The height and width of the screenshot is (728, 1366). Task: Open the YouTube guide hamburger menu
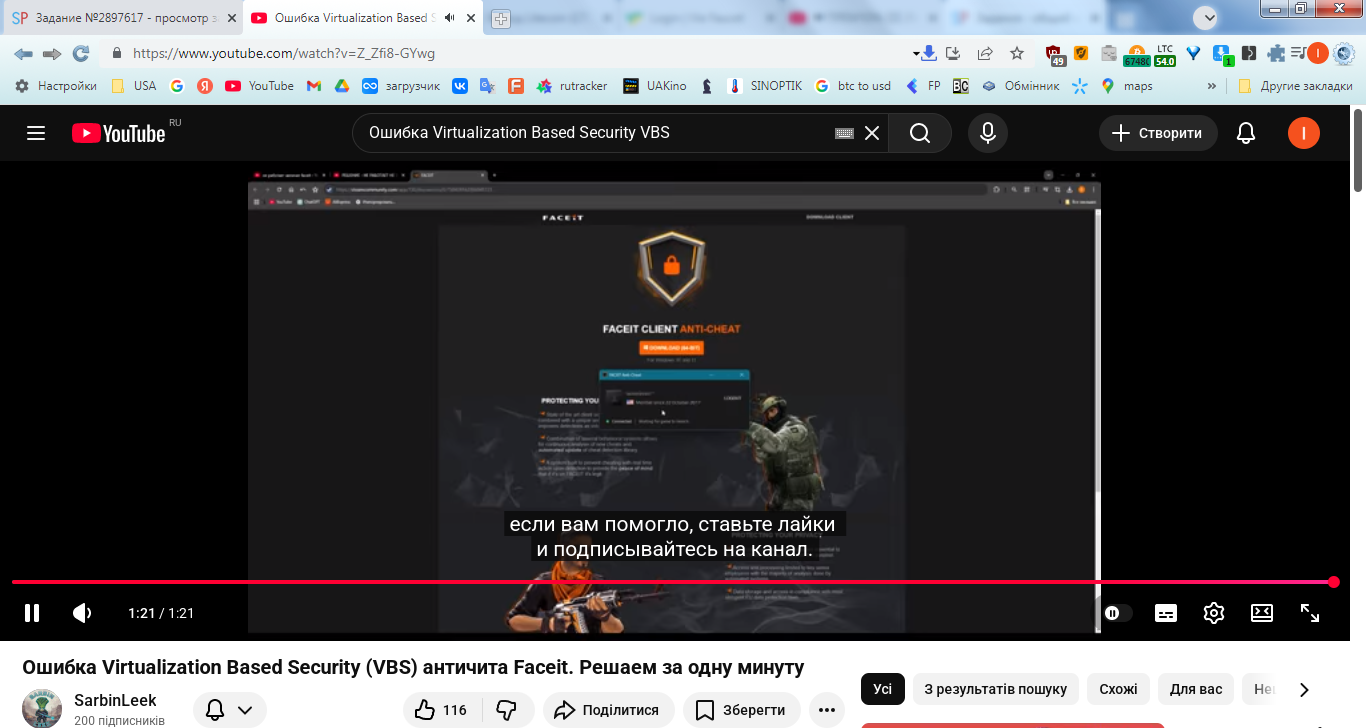[x=36, y=133]
